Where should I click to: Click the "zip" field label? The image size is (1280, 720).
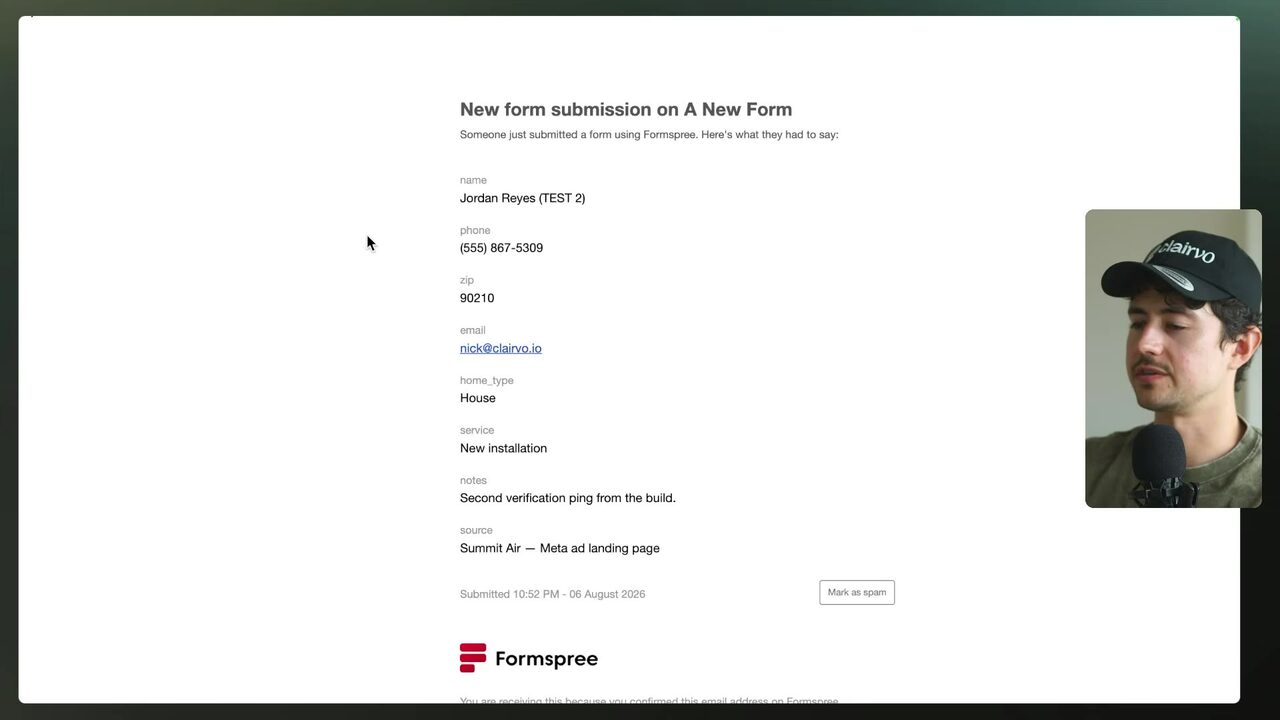point(467,280)
